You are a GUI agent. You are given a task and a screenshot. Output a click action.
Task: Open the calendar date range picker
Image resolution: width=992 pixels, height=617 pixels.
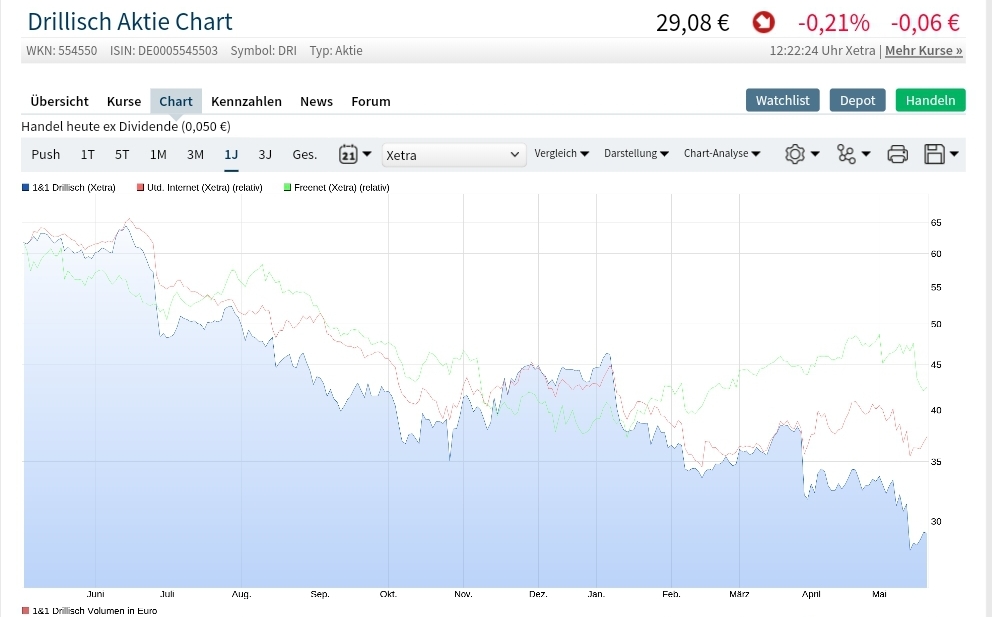tap(355, 154)
